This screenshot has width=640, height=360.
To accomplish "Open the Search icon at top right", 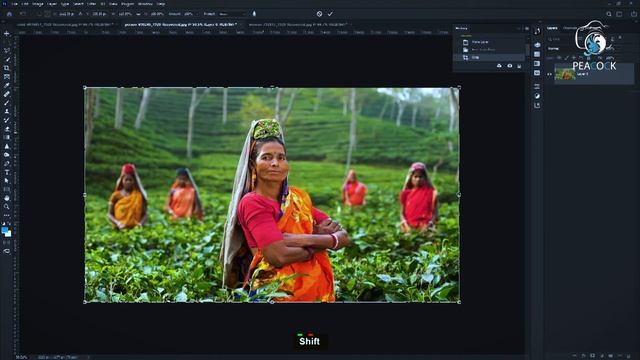I will click(609, 14).
